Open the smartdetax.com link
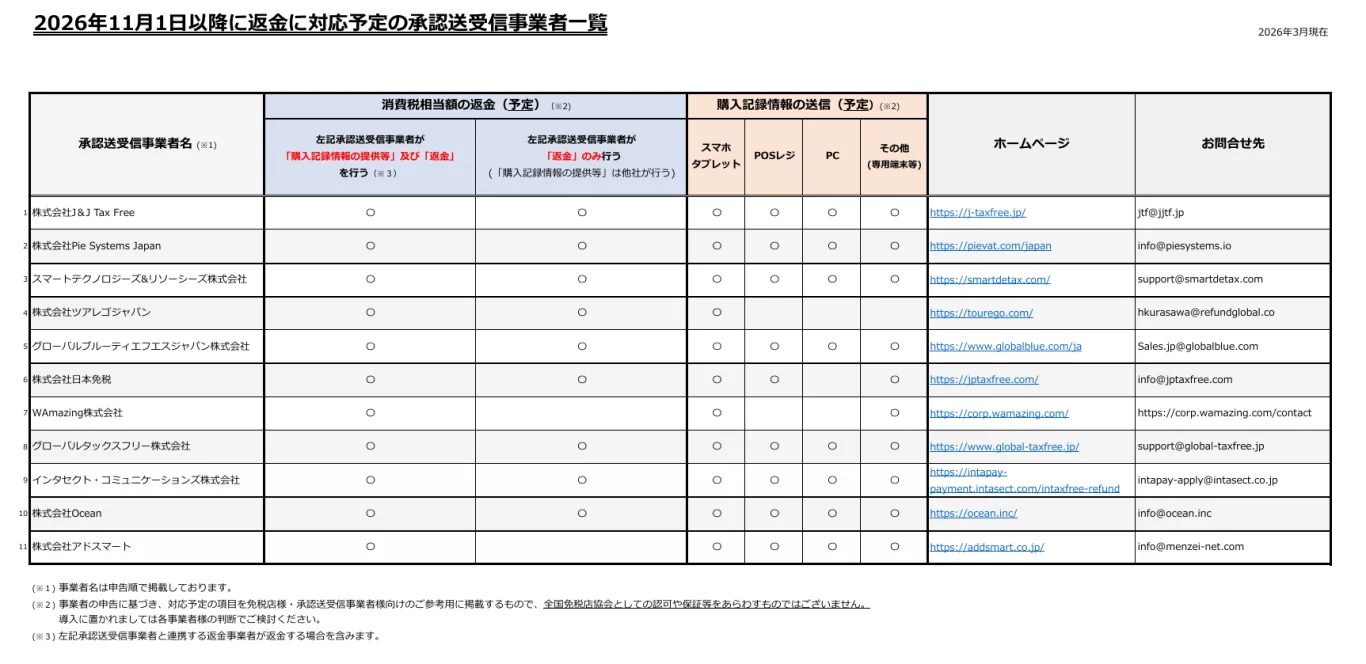1366x664 pixels. (989, 280)
